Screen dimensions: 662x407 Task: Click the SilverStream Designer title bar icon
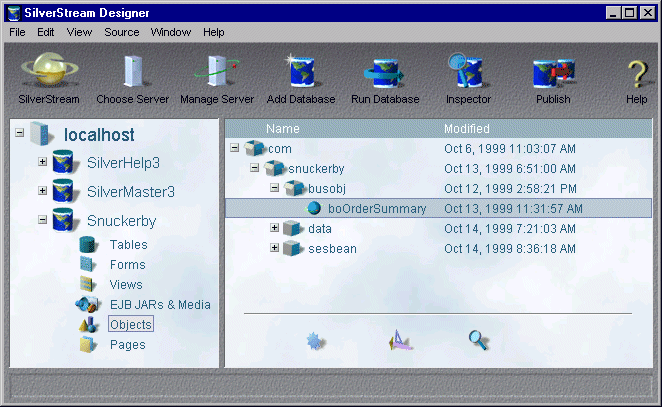(x=14, y=13)
